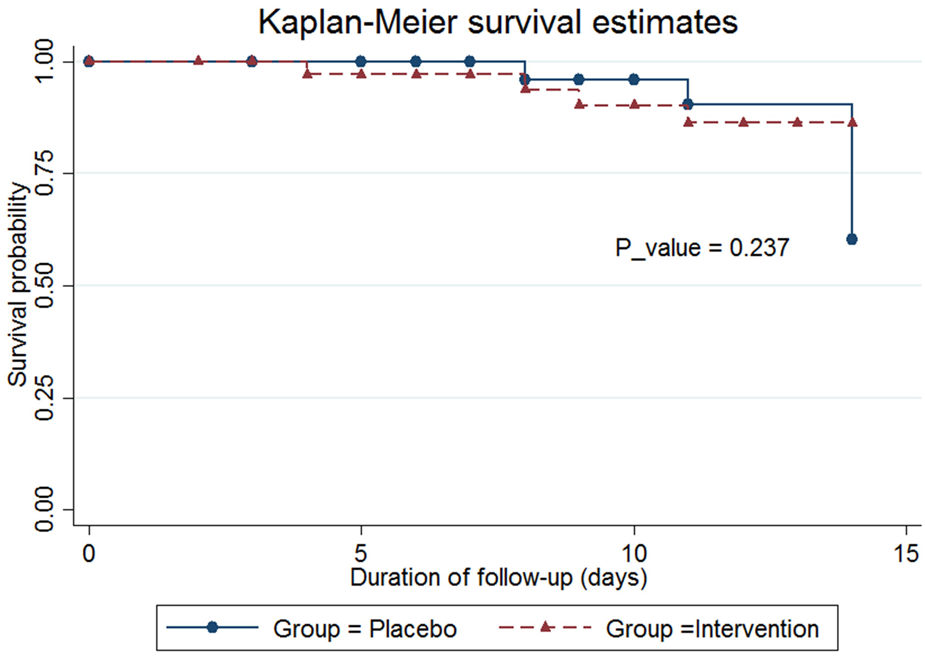Click the 15 x-axis tick label

point(906,553)
